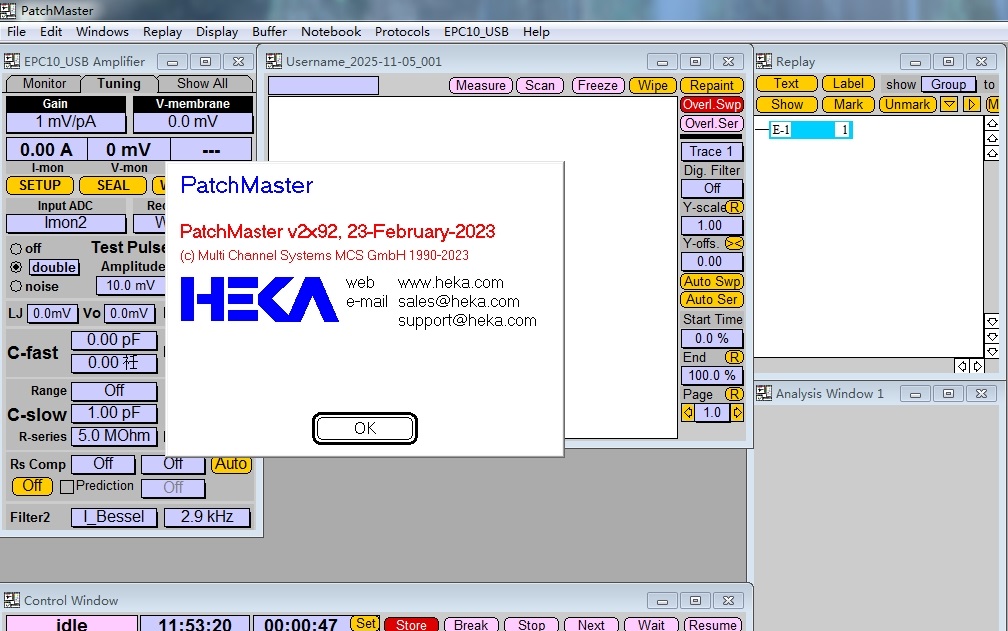
Task: Click the Page left arrow icon
Action: [x=688, y=412]
